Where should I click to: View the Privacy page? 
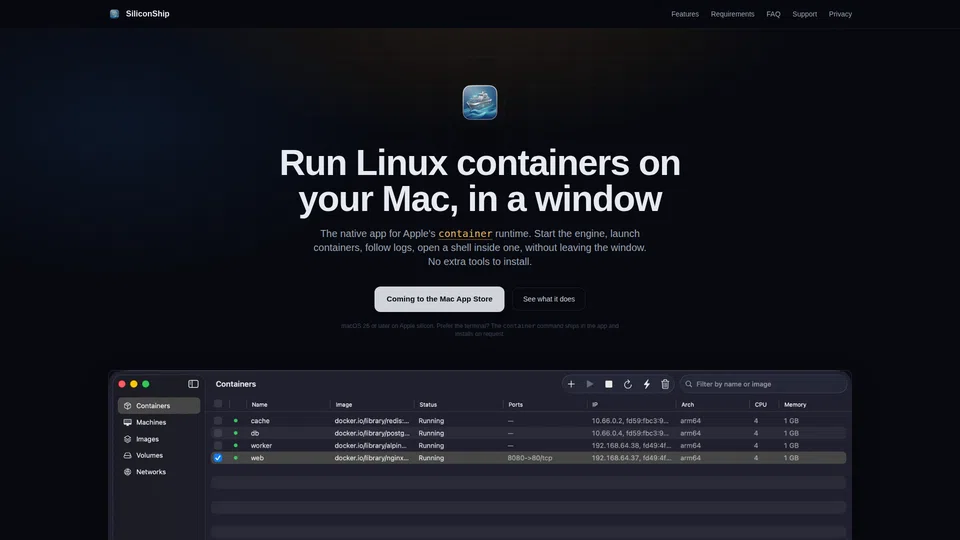840,14
